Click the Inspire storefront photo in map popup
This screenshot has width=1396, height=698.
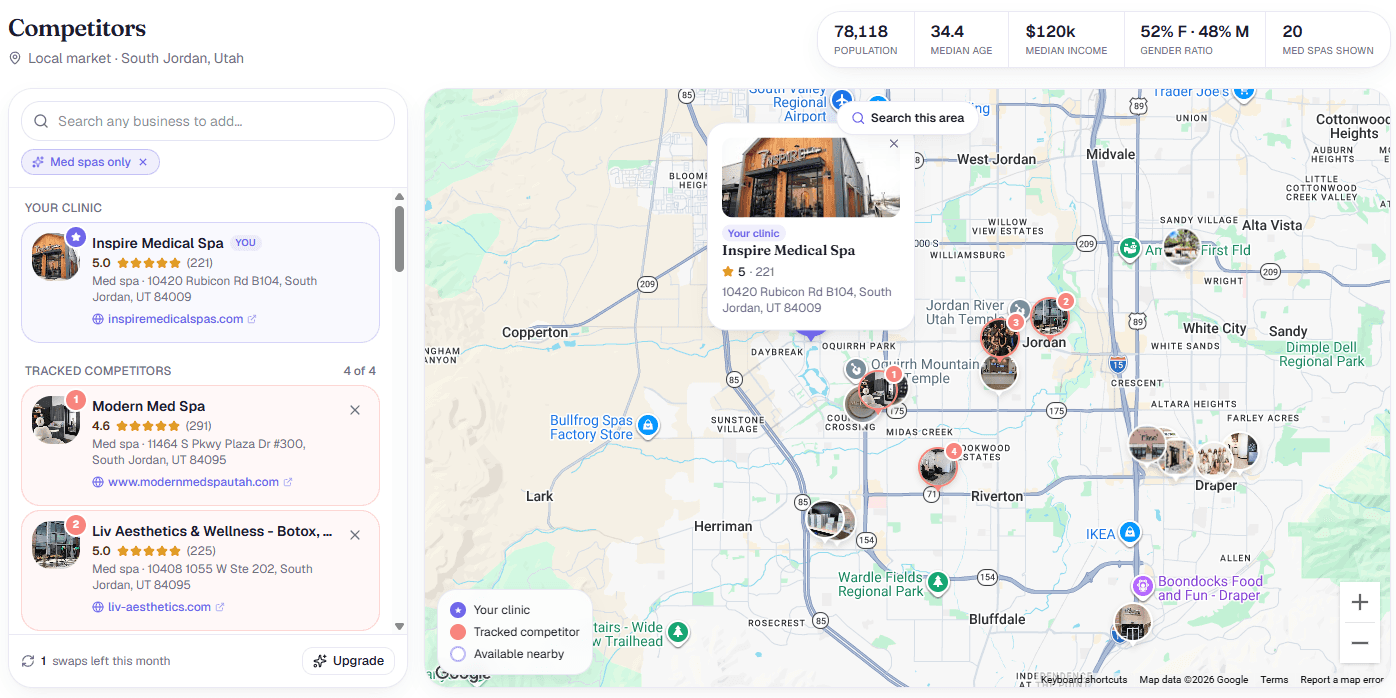(x=811, y=177)
